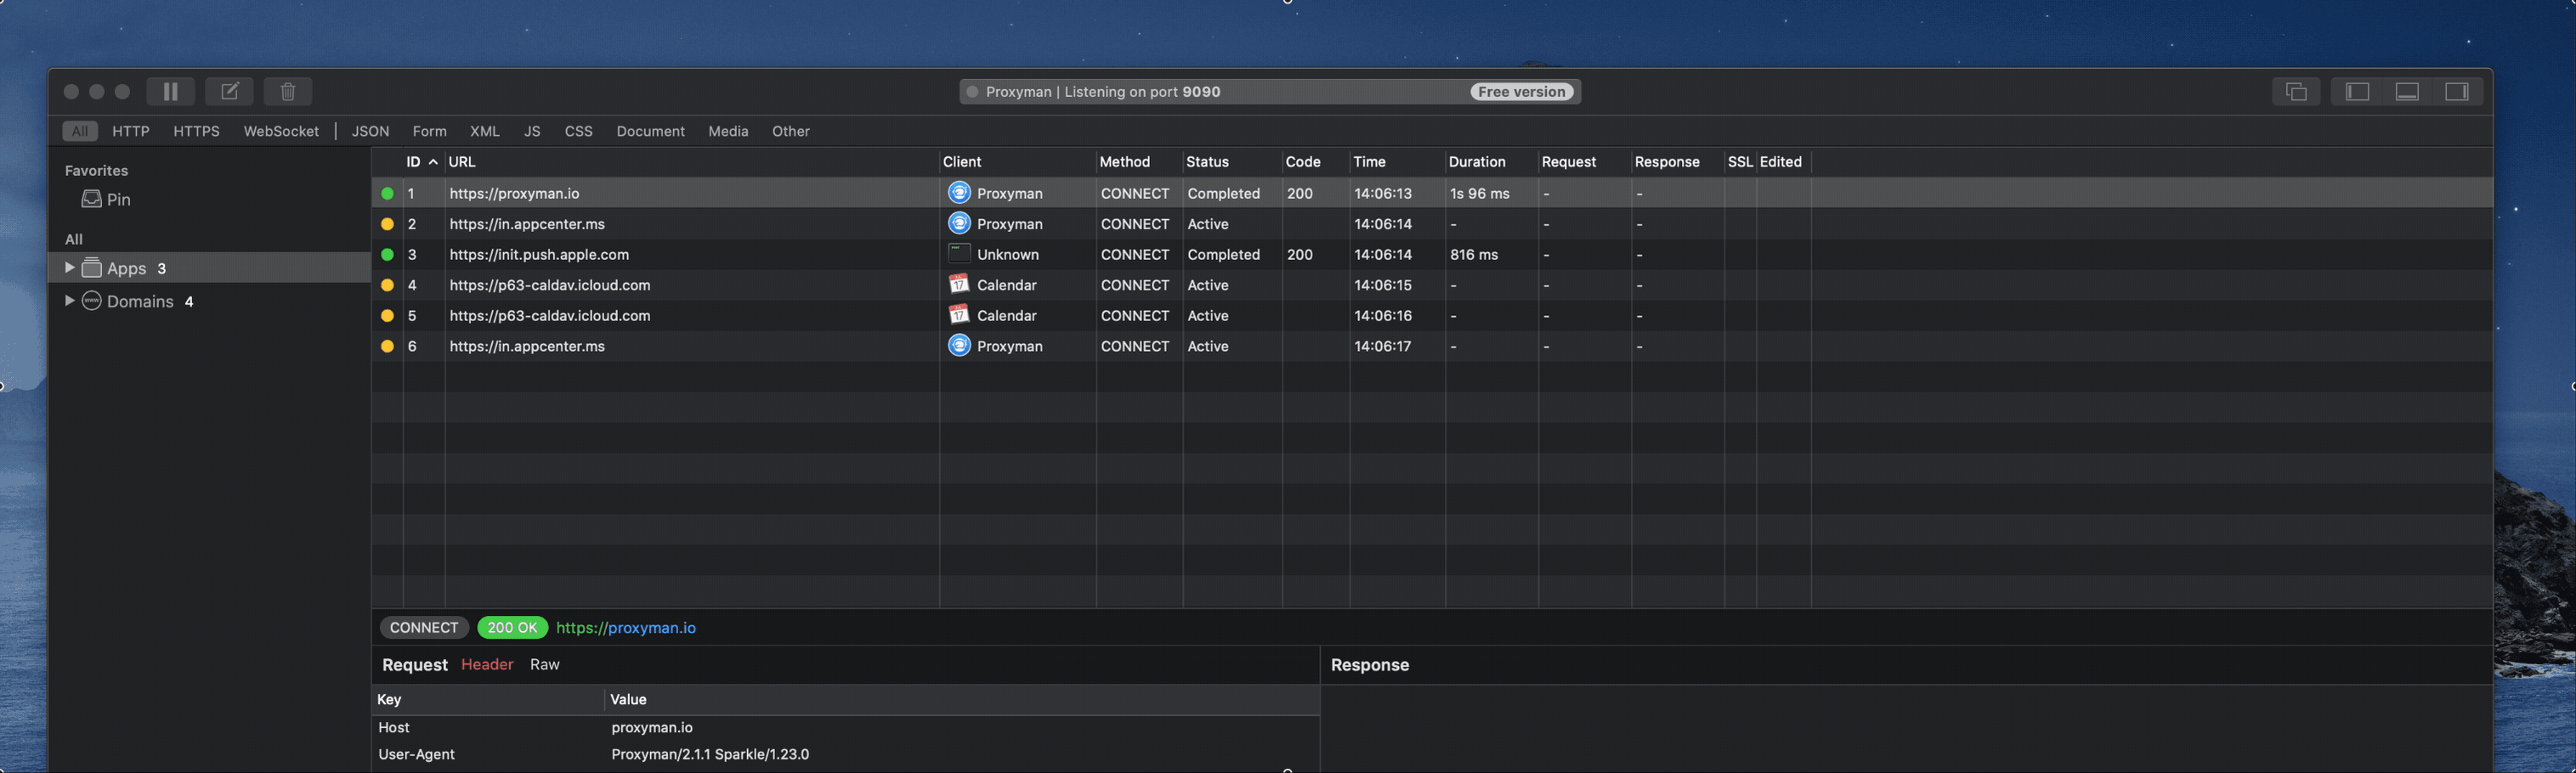Click the Domains globe icon in sidebar
Viewport: 2576px width, 773px height.
click(91, 301)
